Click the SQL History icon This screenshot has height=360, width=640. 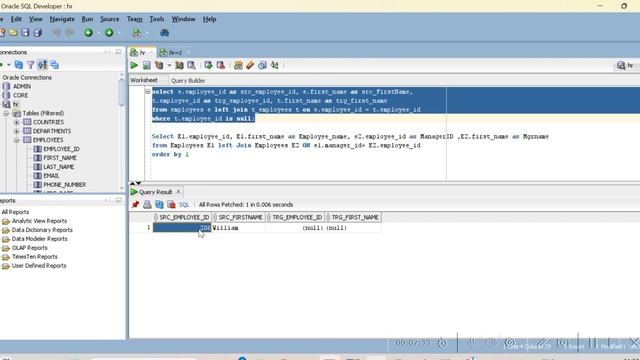pos(262,65)
